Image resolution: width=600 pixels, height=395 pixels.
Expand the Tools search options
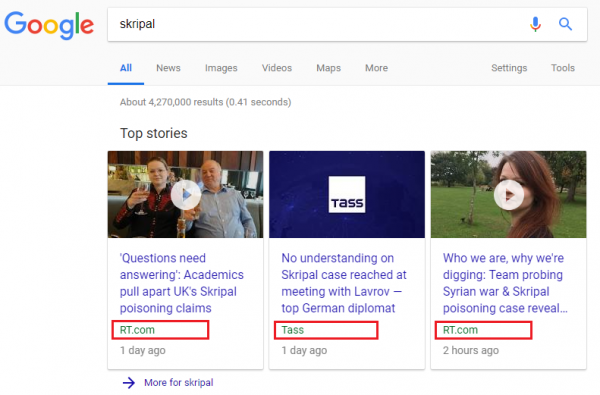563,68
